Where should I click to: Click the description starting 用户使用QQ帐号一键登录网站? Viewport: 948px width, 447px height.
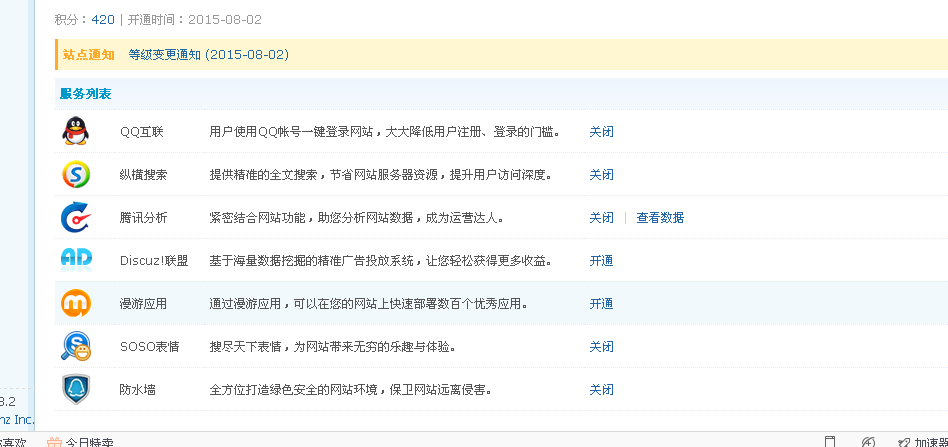point(385,132)
